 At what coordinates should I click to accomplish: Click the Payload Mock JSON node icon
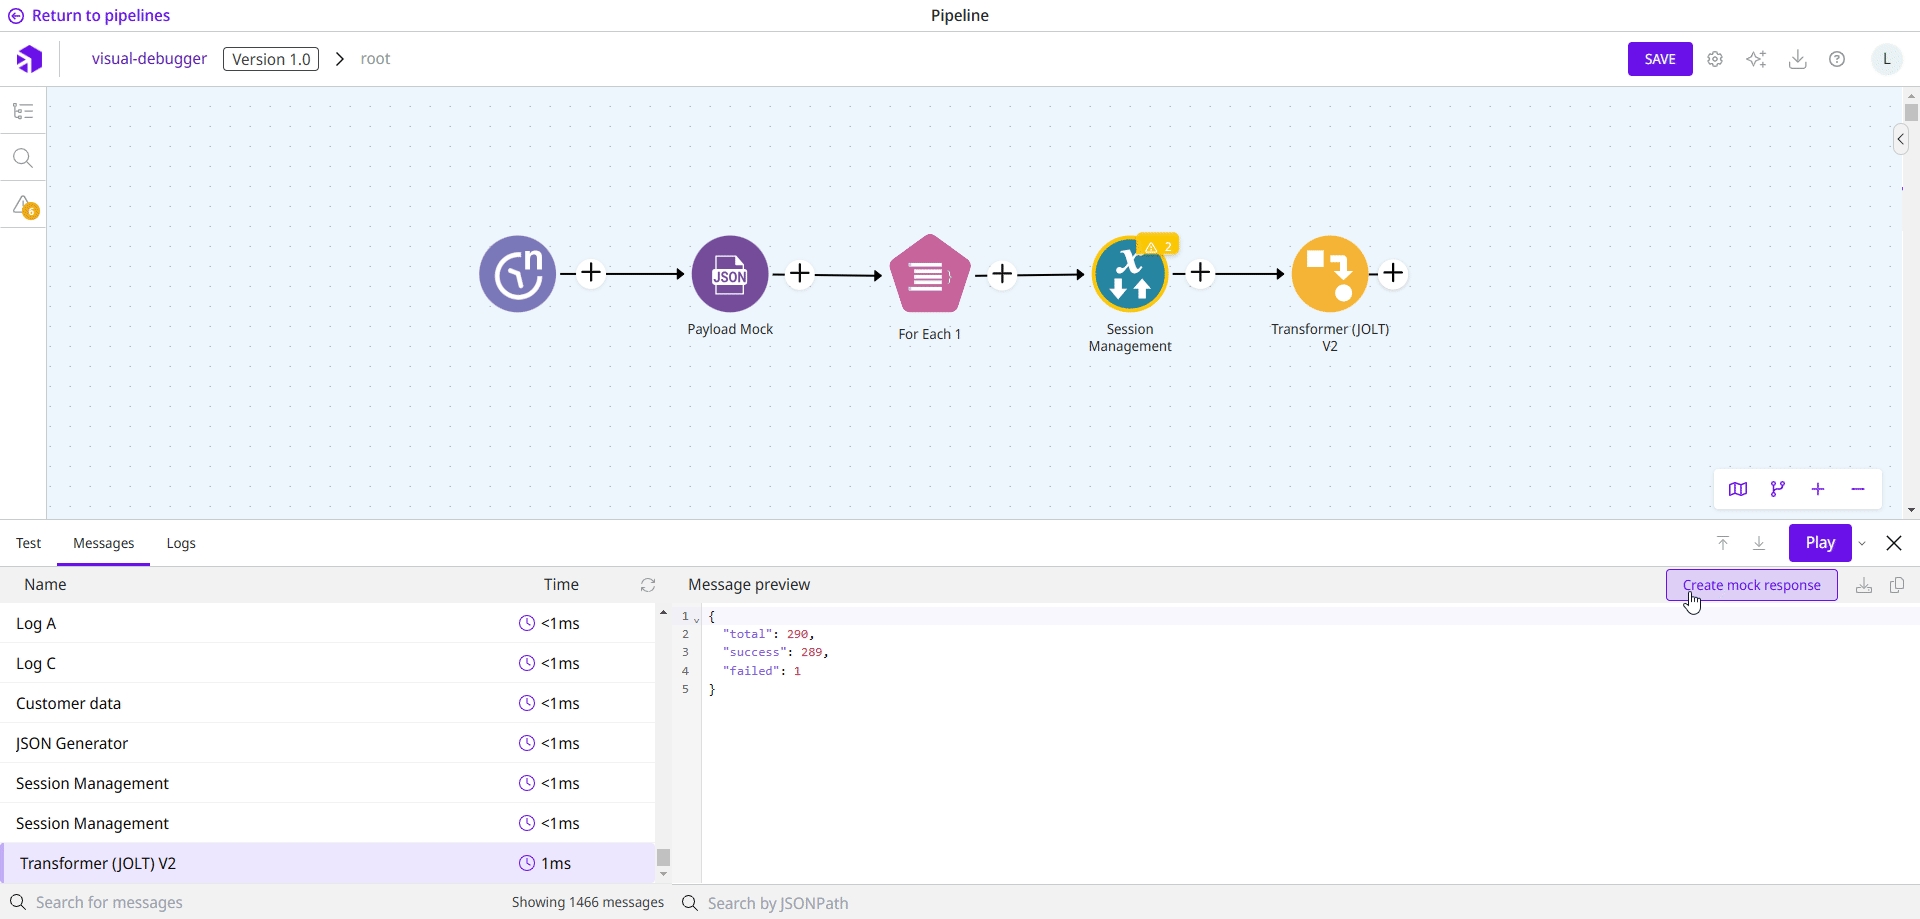pyautogui.click(x=730, y=274)
